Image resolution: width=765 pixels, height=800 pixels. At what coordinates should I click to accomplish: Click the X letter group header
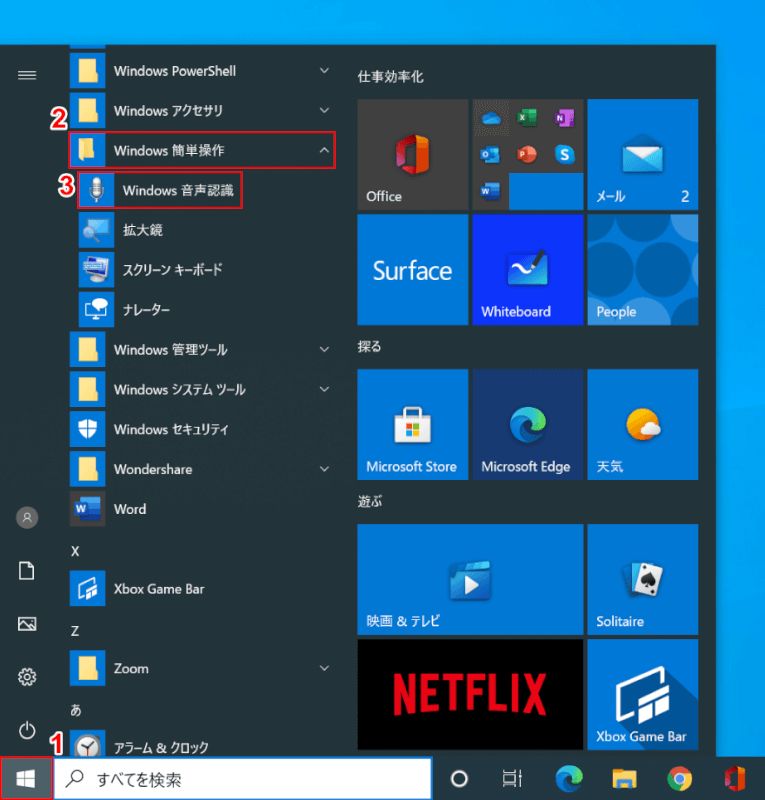75,551
